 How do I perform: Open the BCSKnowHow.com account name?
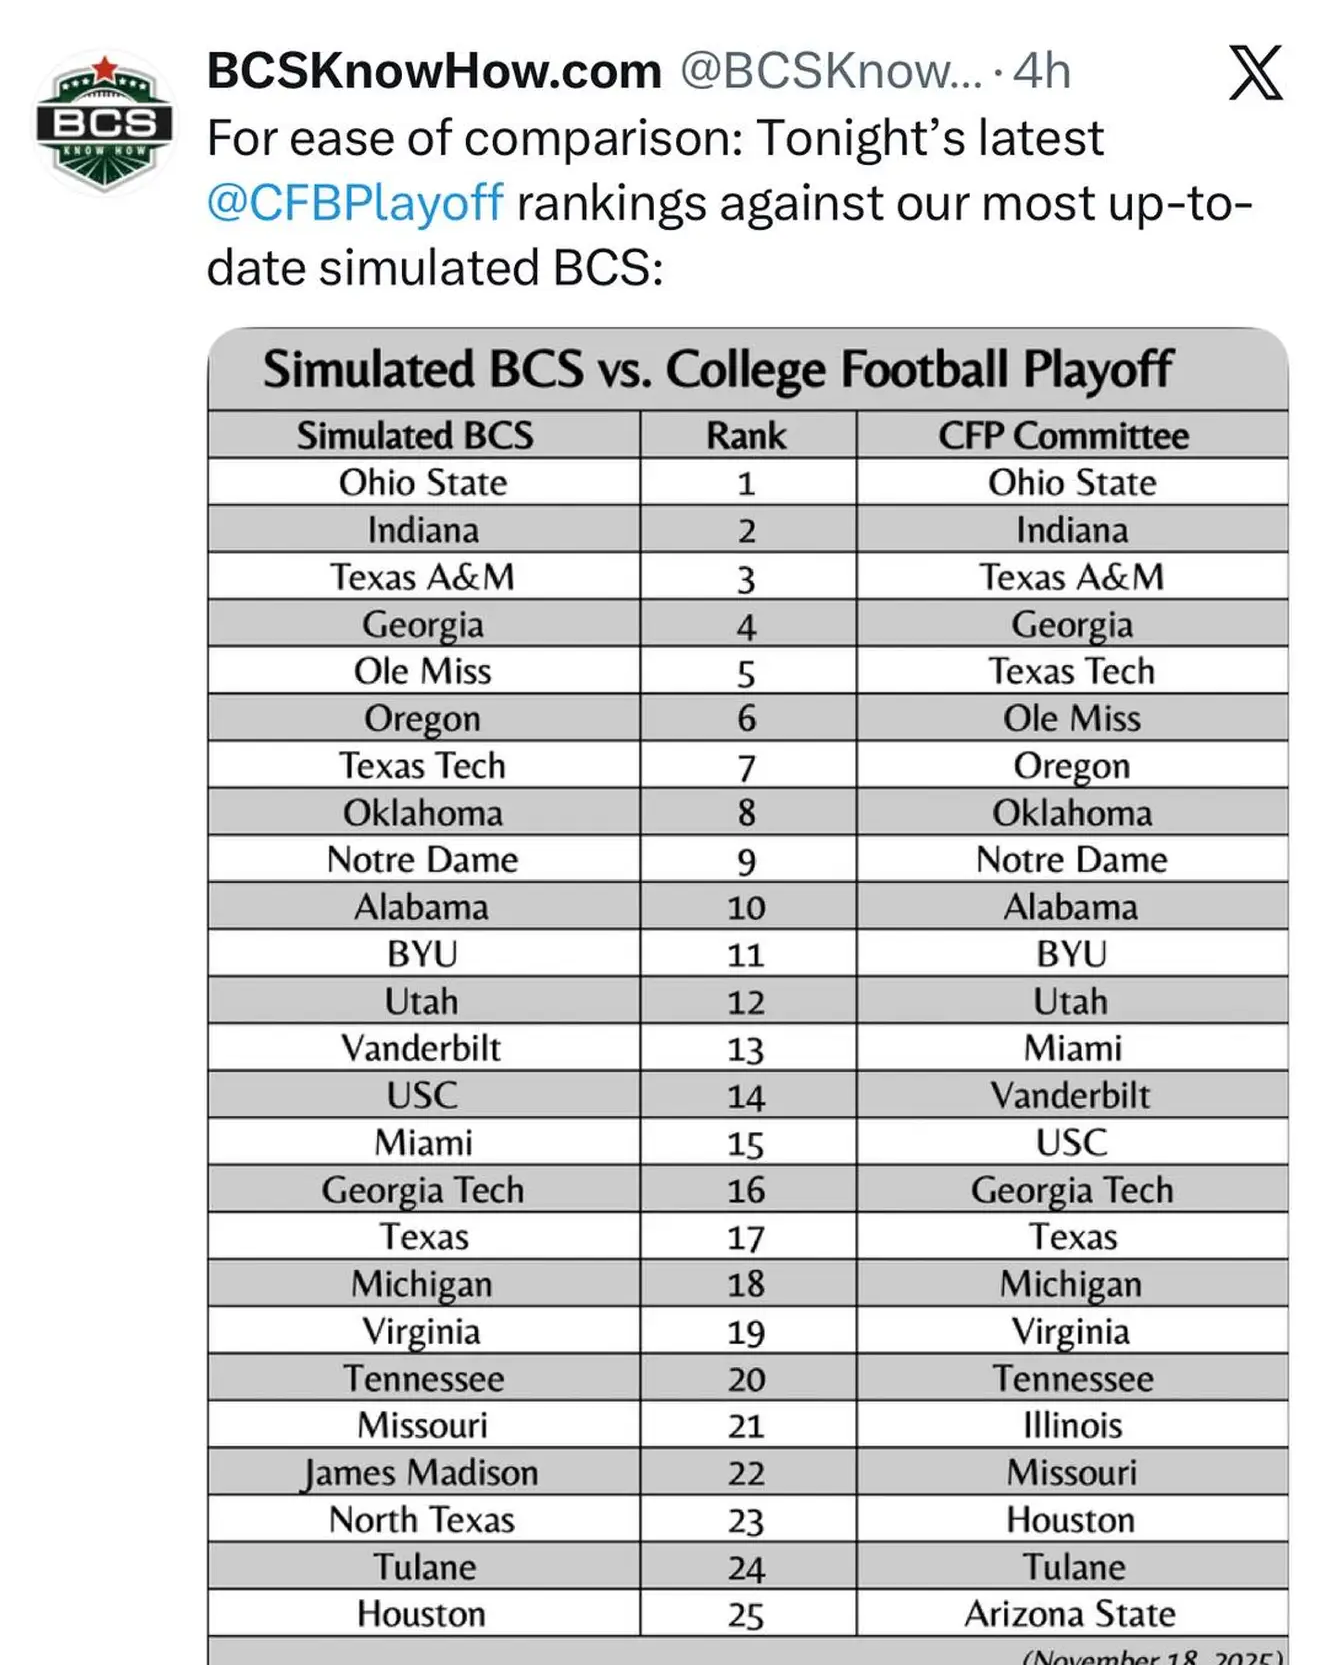click(x=434, y=71)
